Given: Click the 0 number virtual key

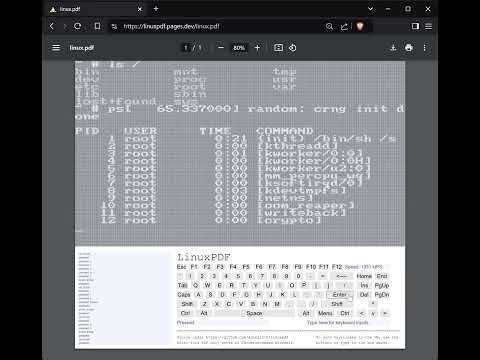Looking at the screenshot, I should (298, 276).
